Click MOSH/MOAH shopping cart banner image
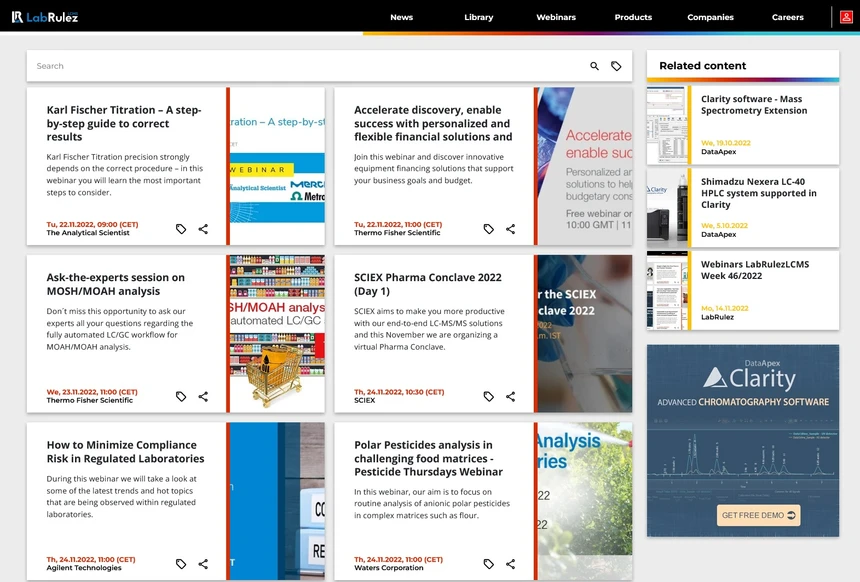860x582 pixels. (x=277, y=334)
